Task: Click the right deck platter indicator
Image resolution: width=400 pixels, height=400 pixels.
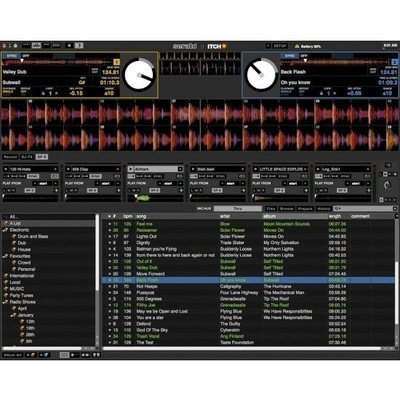Action: (261, 75)
